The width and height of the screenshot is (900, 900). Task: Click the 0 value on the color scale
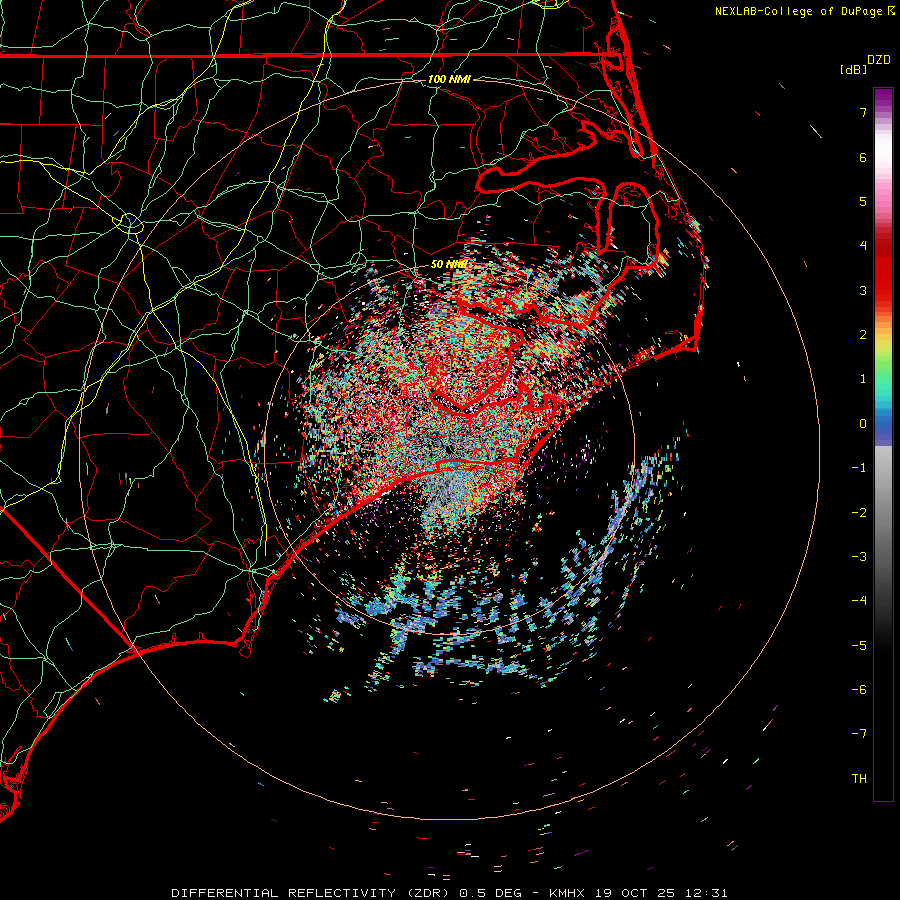coord(863,424)
